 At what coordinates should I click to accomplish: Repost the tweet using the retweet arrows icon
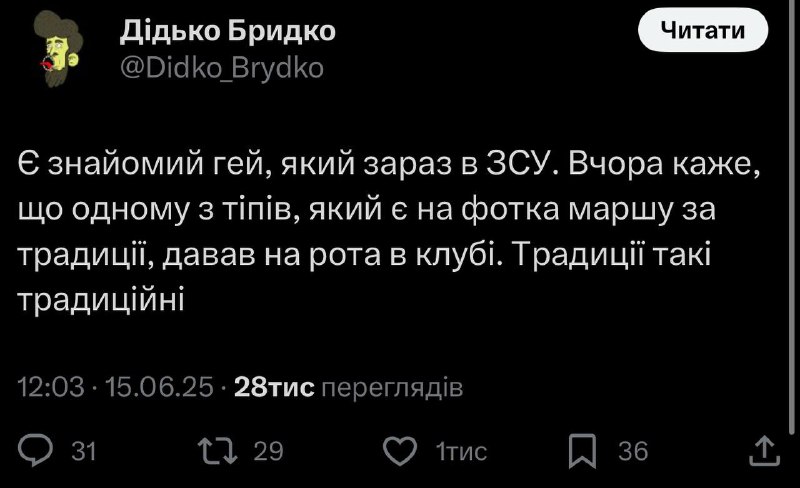(217, 450)
